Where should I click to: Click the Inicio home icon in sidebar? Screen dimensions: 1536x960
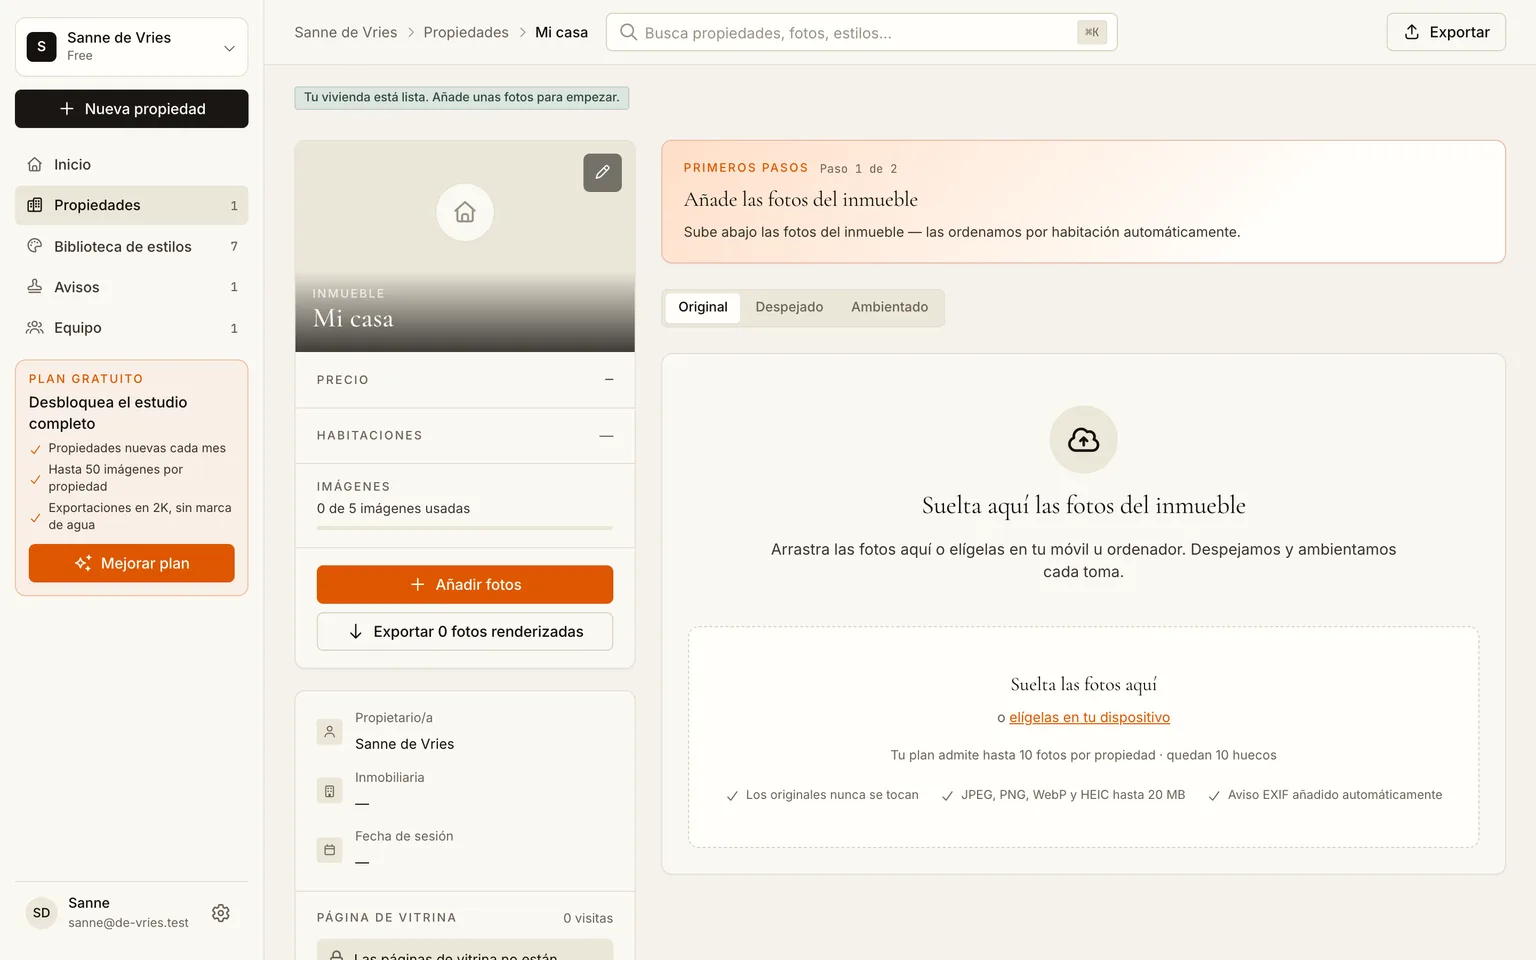[x=35, y=164]
